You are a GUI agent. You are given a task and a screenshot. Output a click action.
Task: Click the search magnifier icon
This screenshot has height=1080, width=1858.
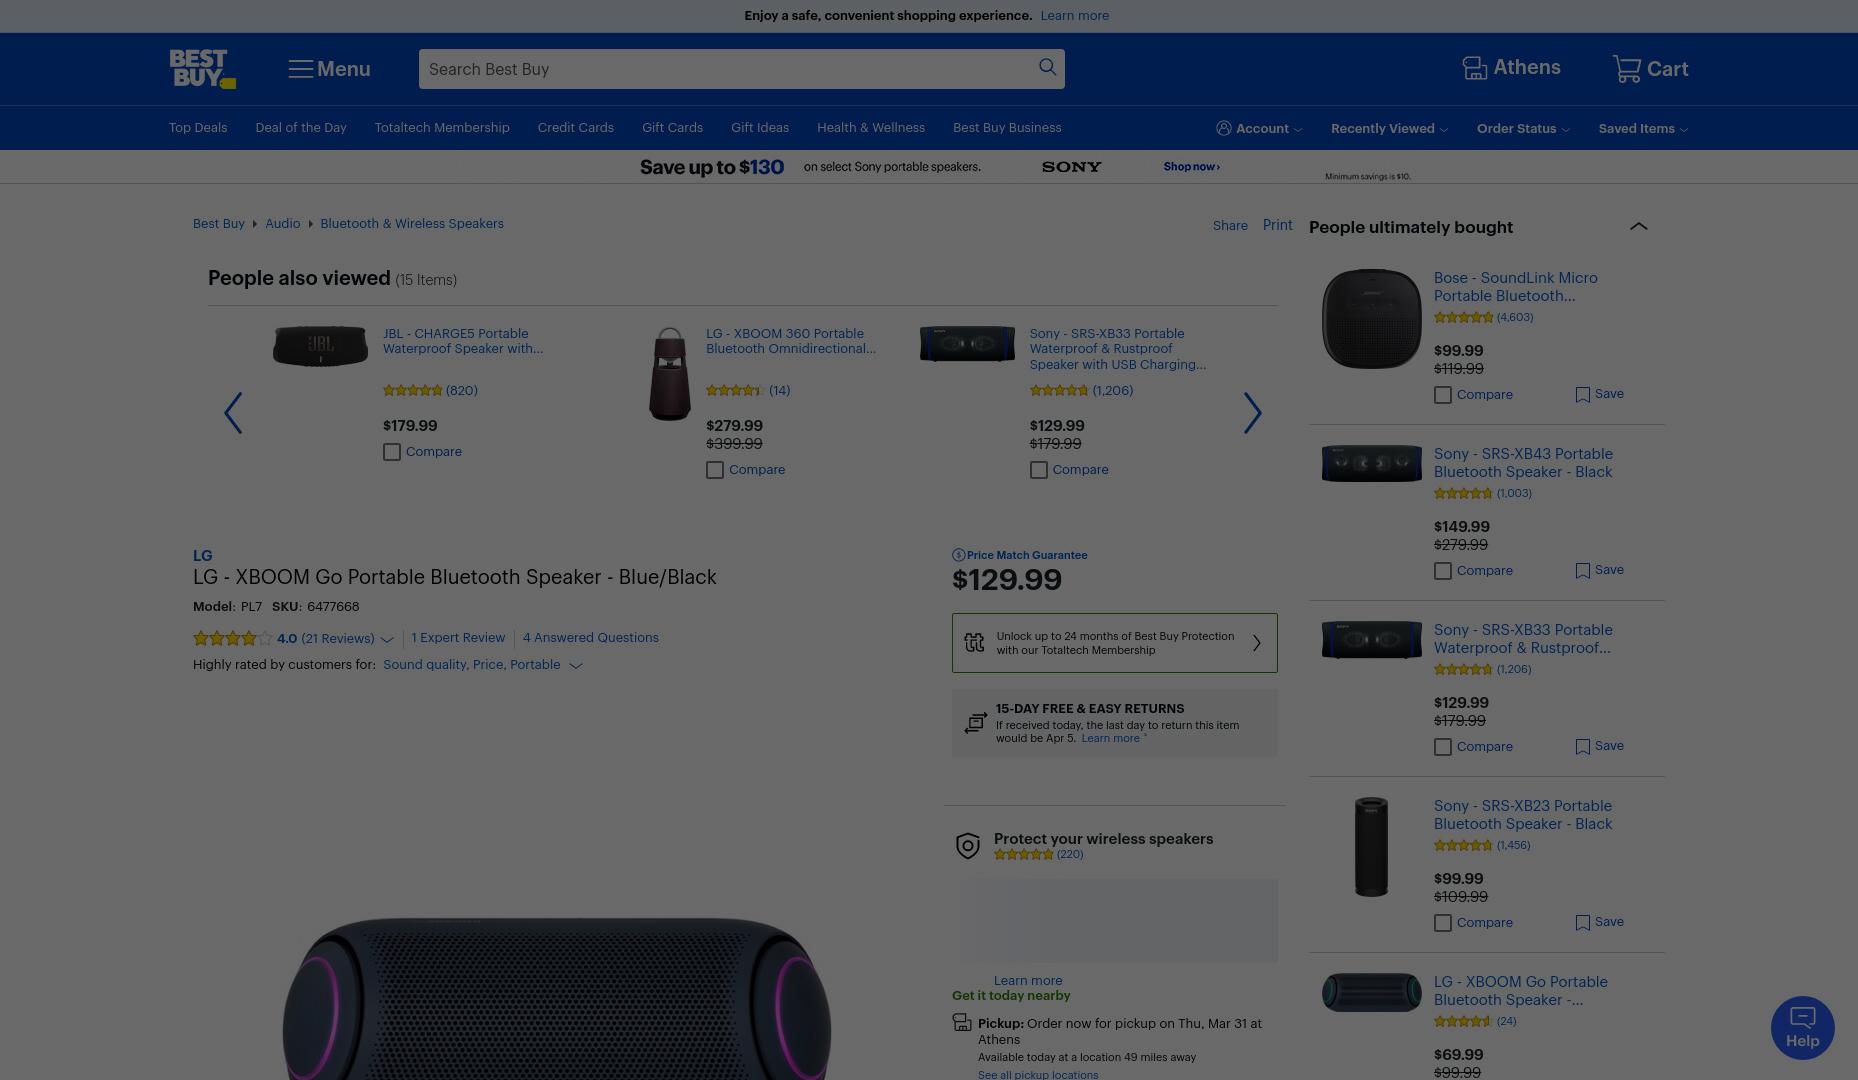click(1047, 67)
